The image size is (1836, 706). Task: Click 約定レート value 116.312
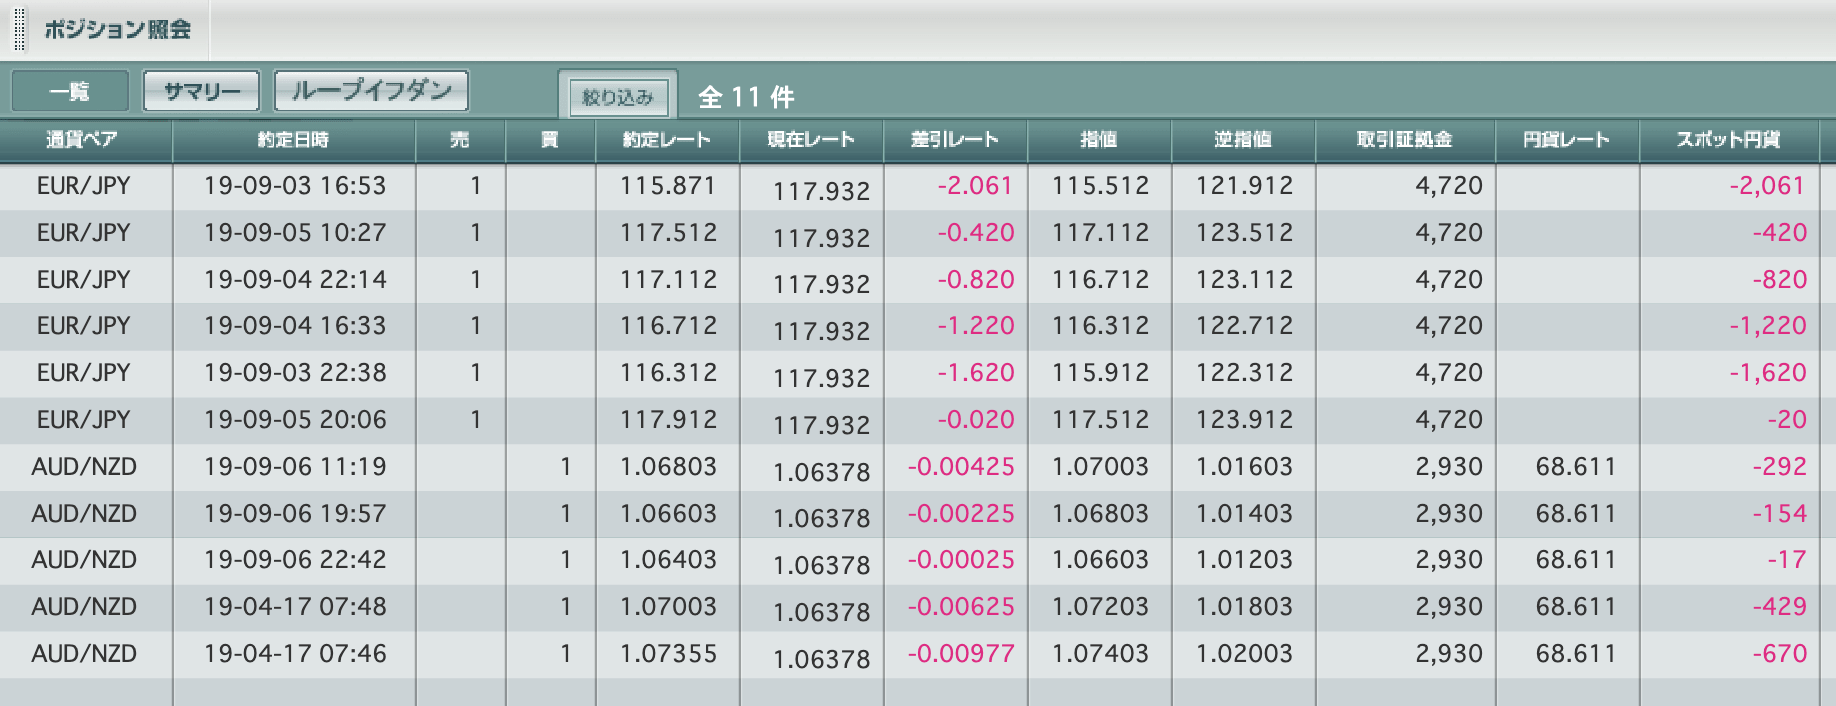click(668, 373)
